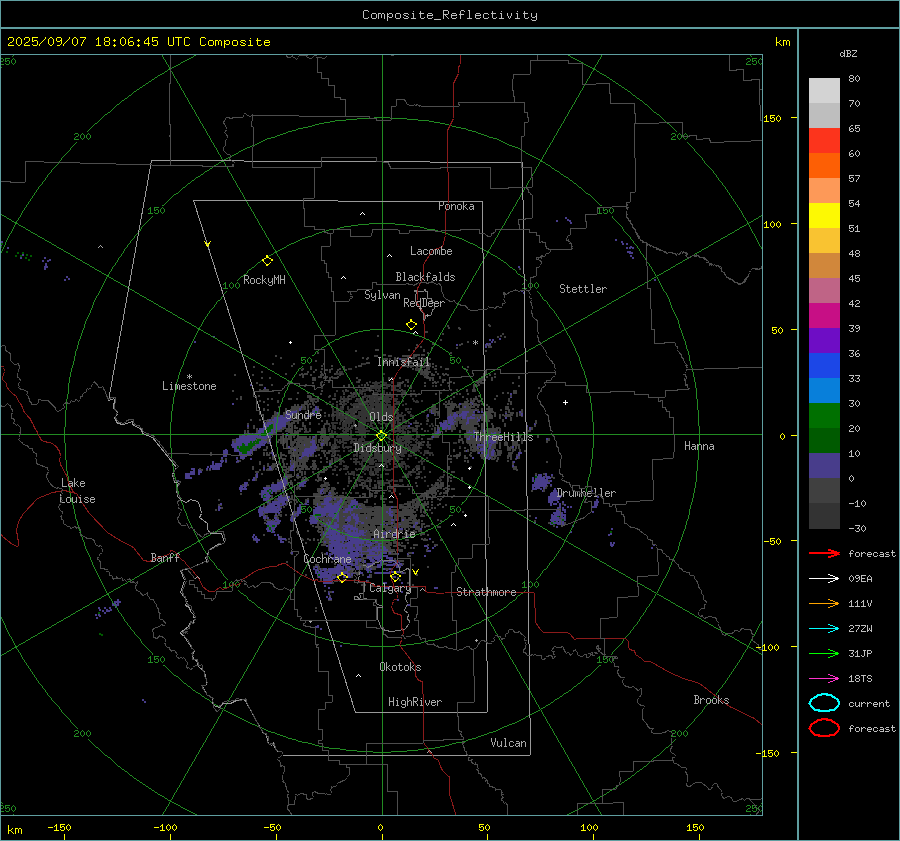The width and height of the screenshot is (900, 841).
Task: Click the HighRiver city label
Action: coord(415,702)
